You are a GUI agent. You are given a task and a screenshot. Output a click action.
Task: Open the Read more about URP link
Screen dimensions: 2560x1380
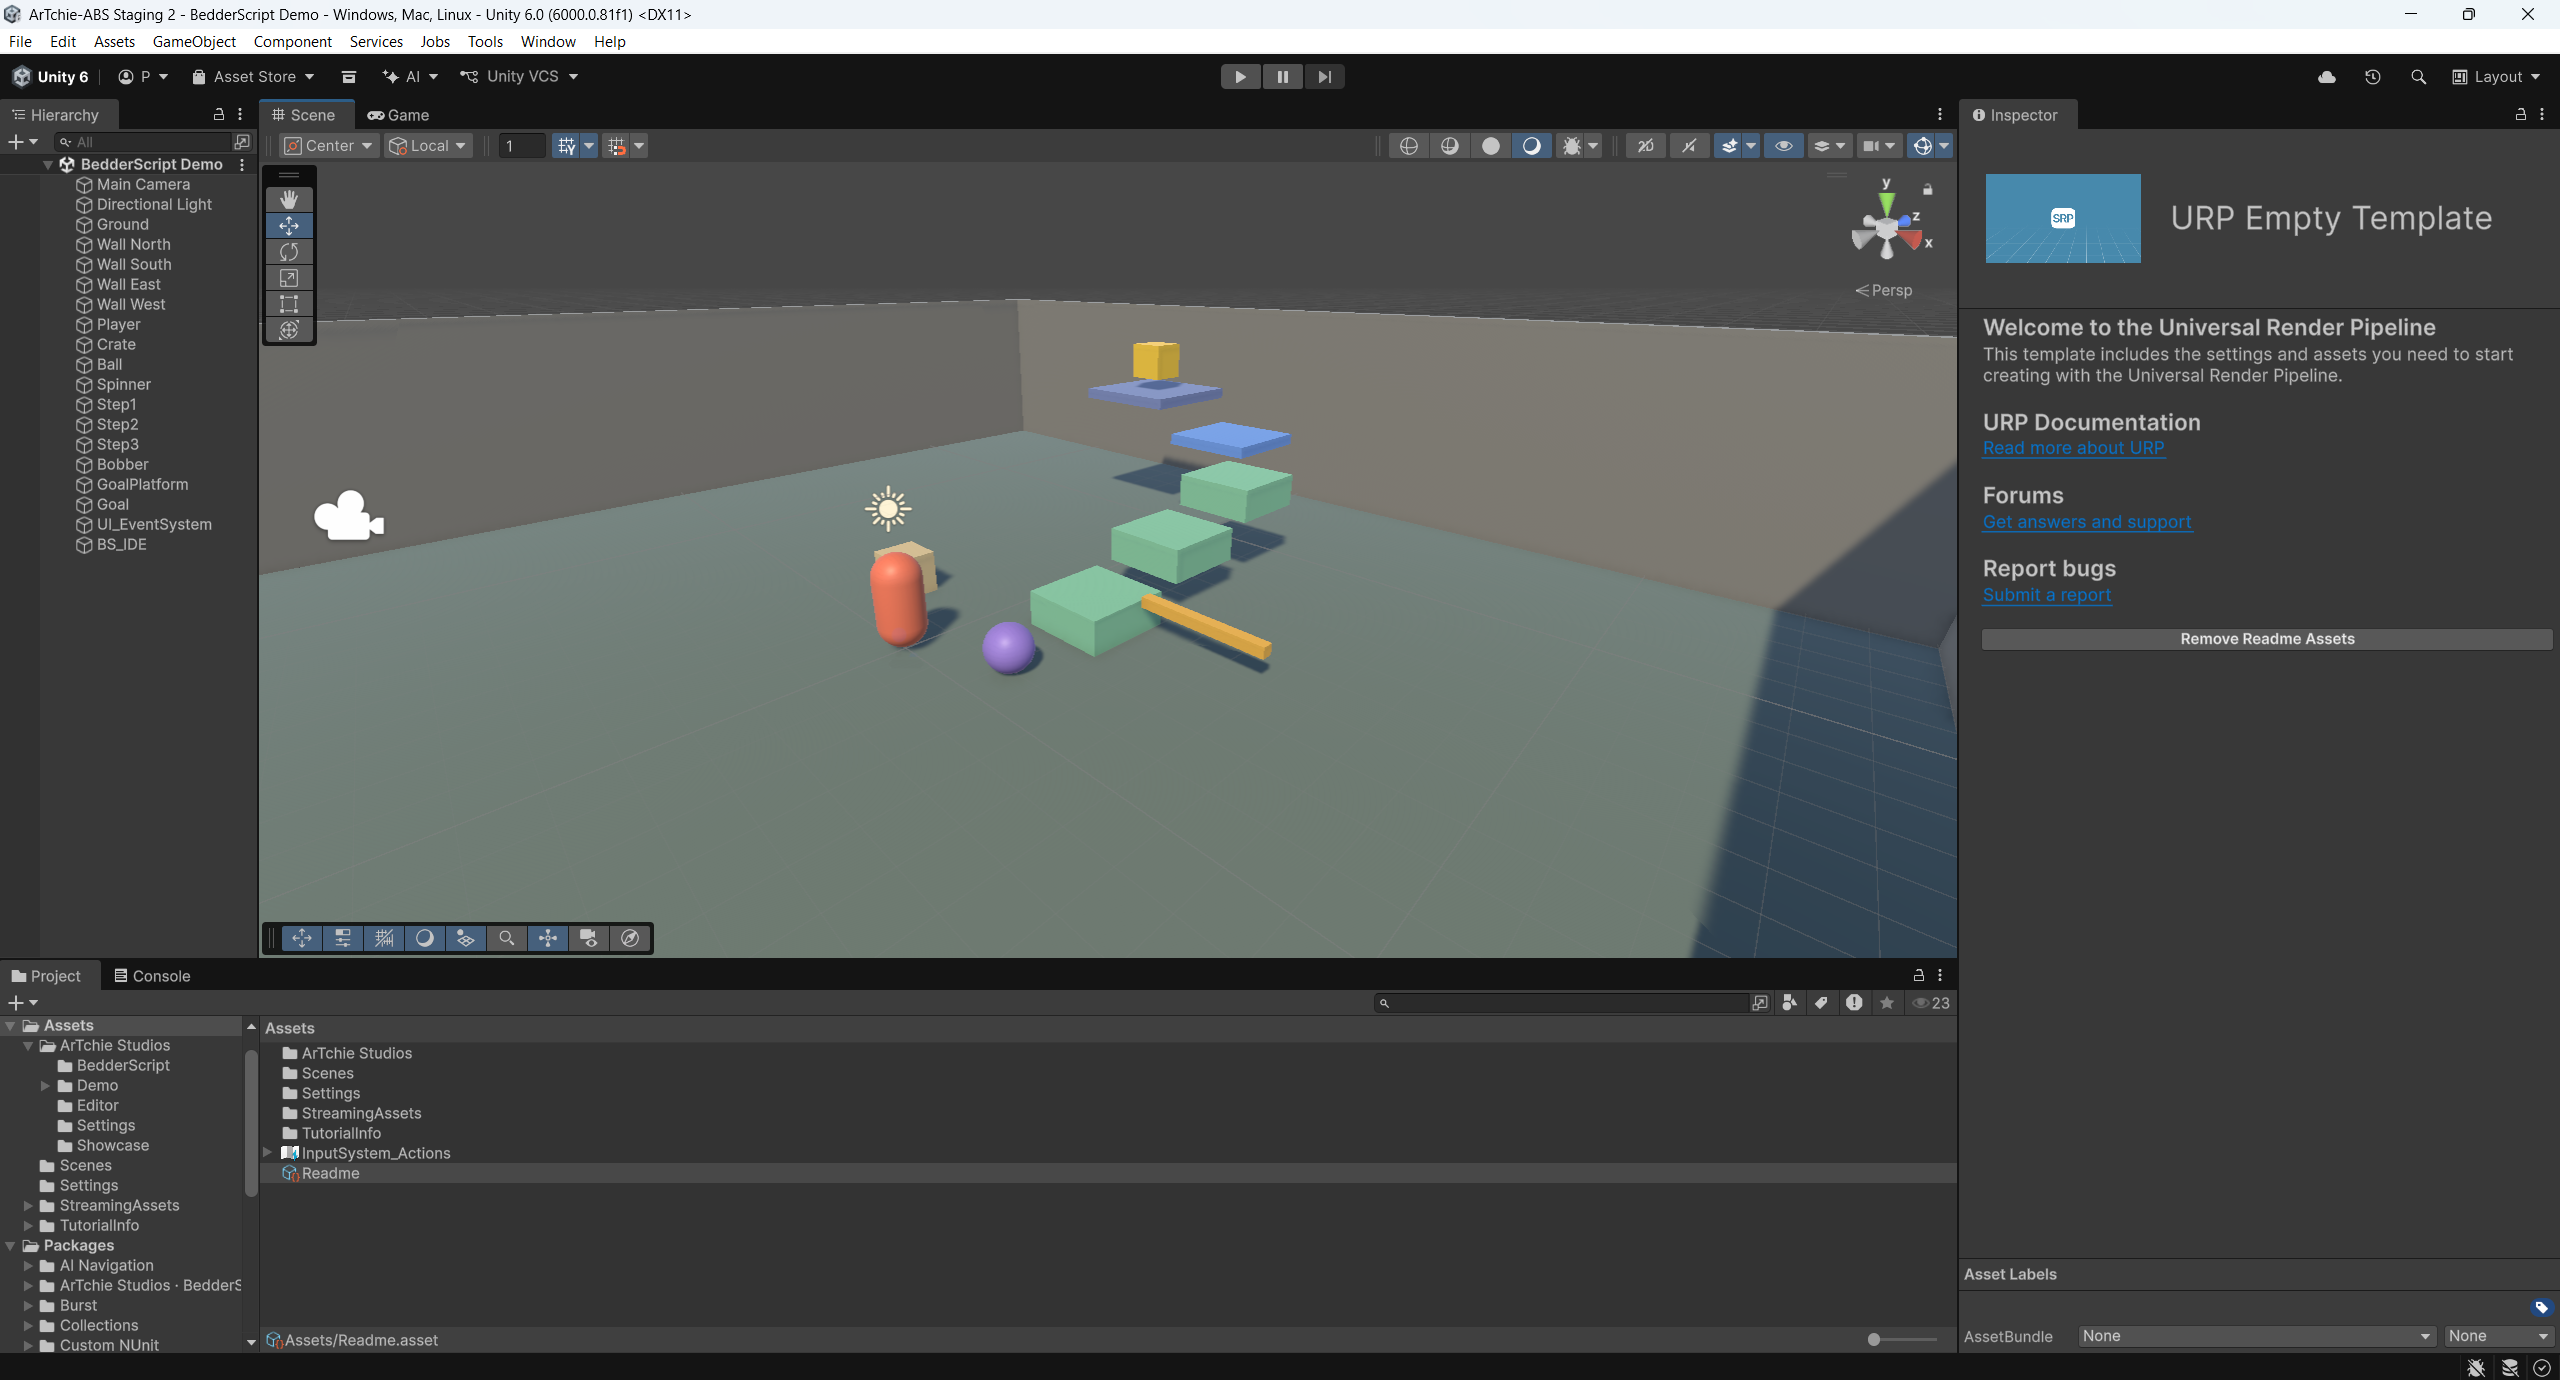coord(2074,448)
